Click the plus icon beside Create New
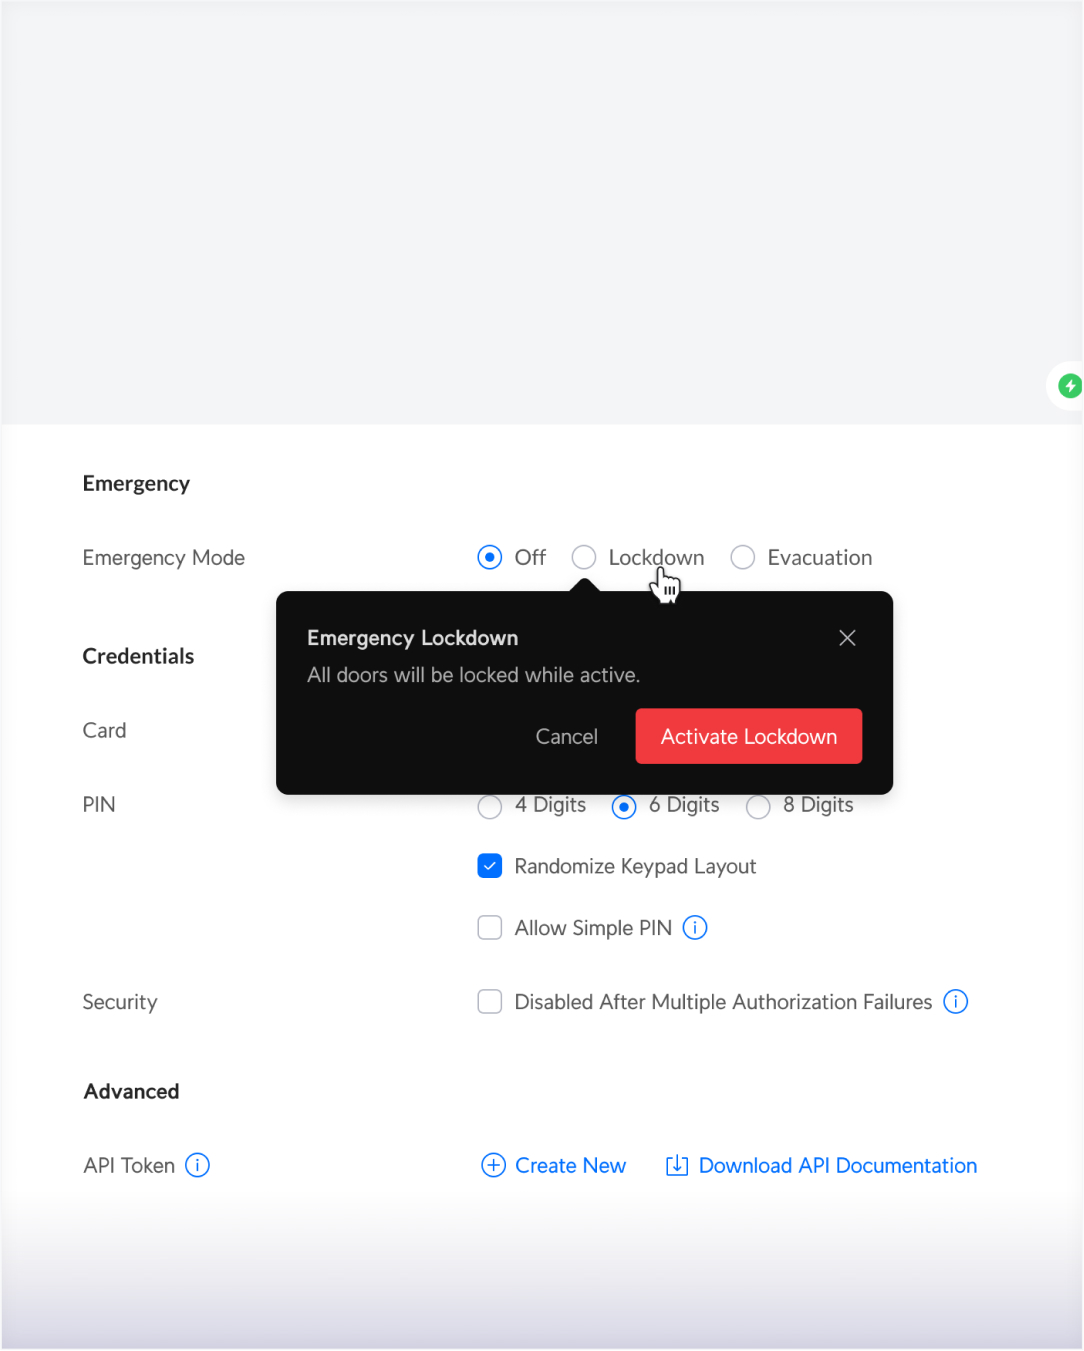Viewport: 1084px width, 1351px height. click(x=493, y=1166)
